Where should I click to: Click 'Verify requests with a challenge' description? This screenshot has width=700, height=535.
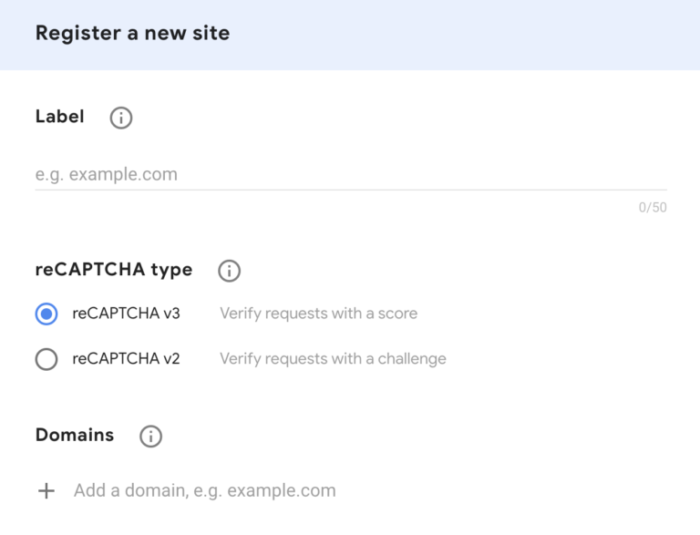(332, 359)
